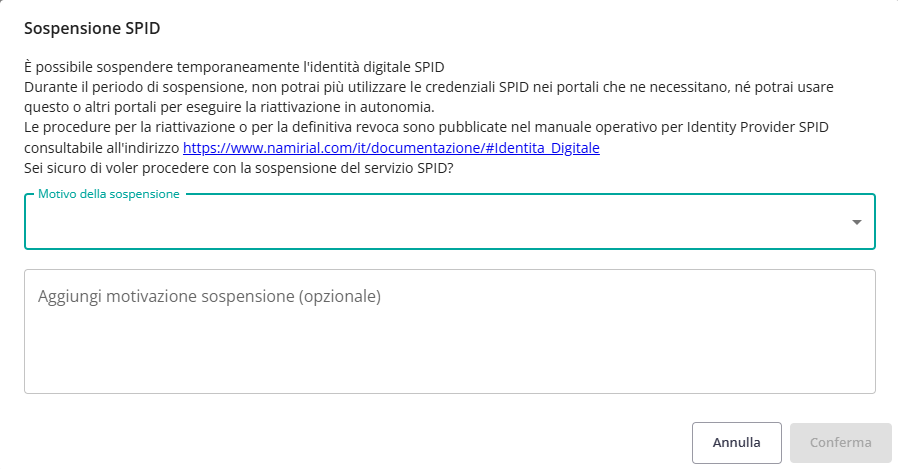
Task: Focus the optional suspension motivation text area
Action: coord(450,330)
